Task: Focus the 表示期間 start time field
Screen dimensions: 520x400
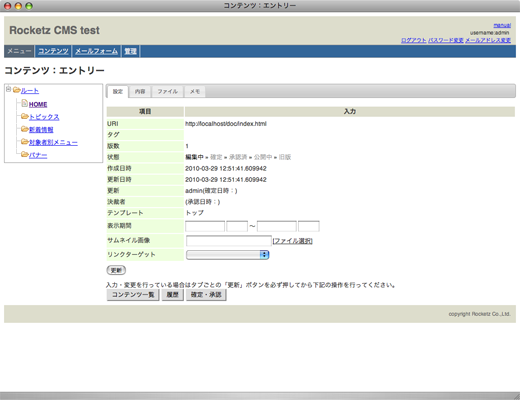Action: click(x=237, y=226)
